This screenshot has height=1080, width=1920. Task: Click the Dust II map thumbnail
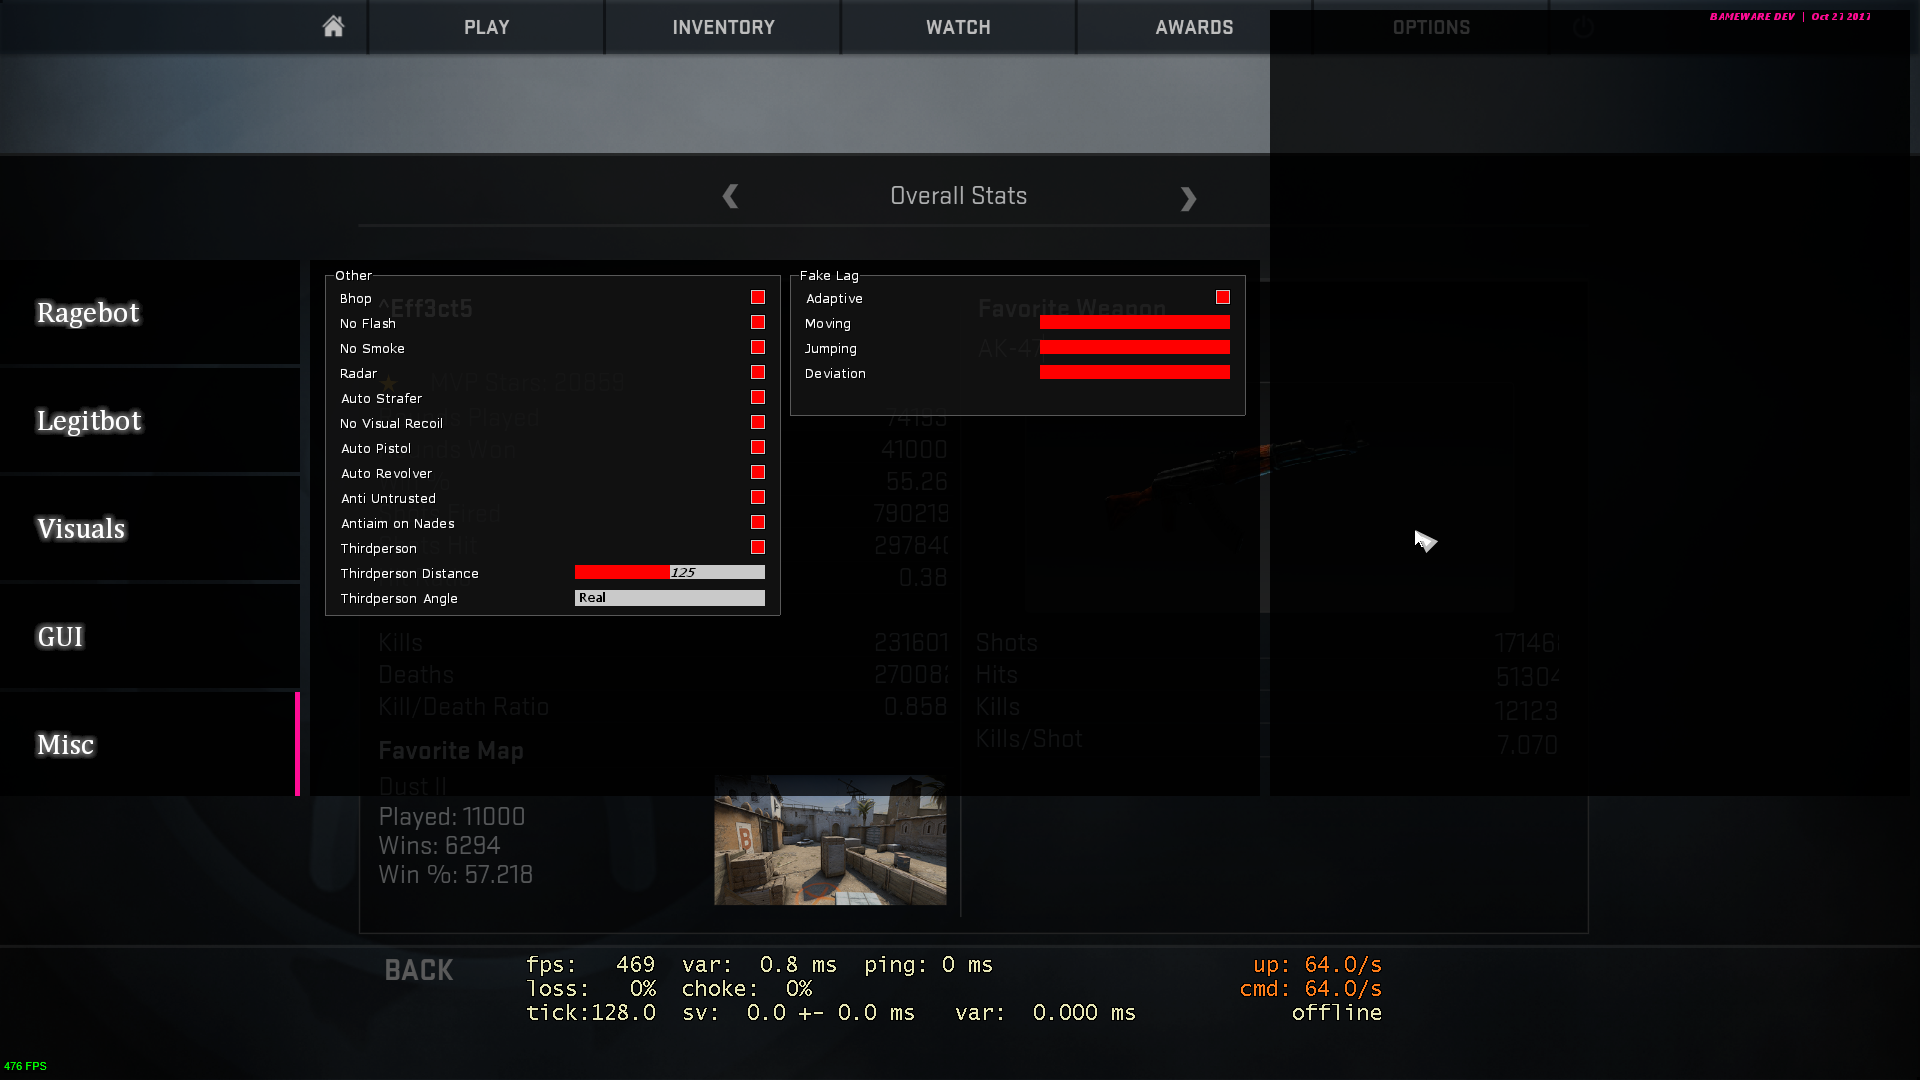tap(830, 840)
